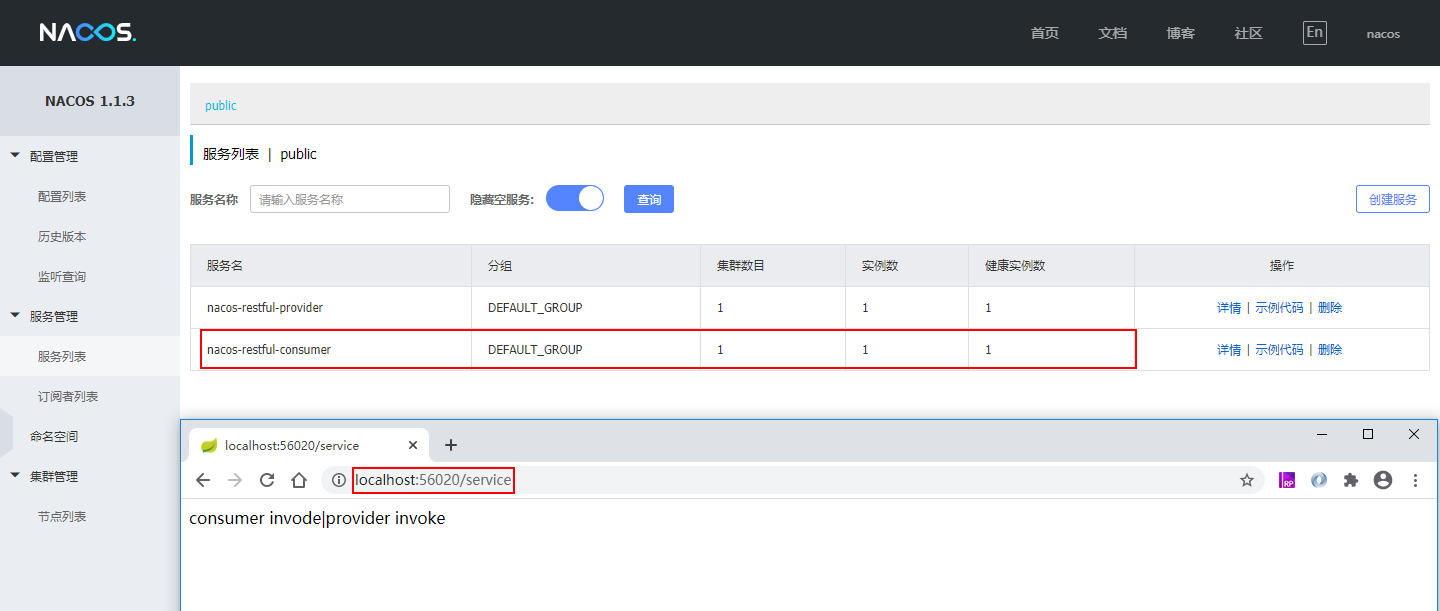Screen dimensions: 1440x611
Task: Select the public namespace link
Action: coord(221,105)
